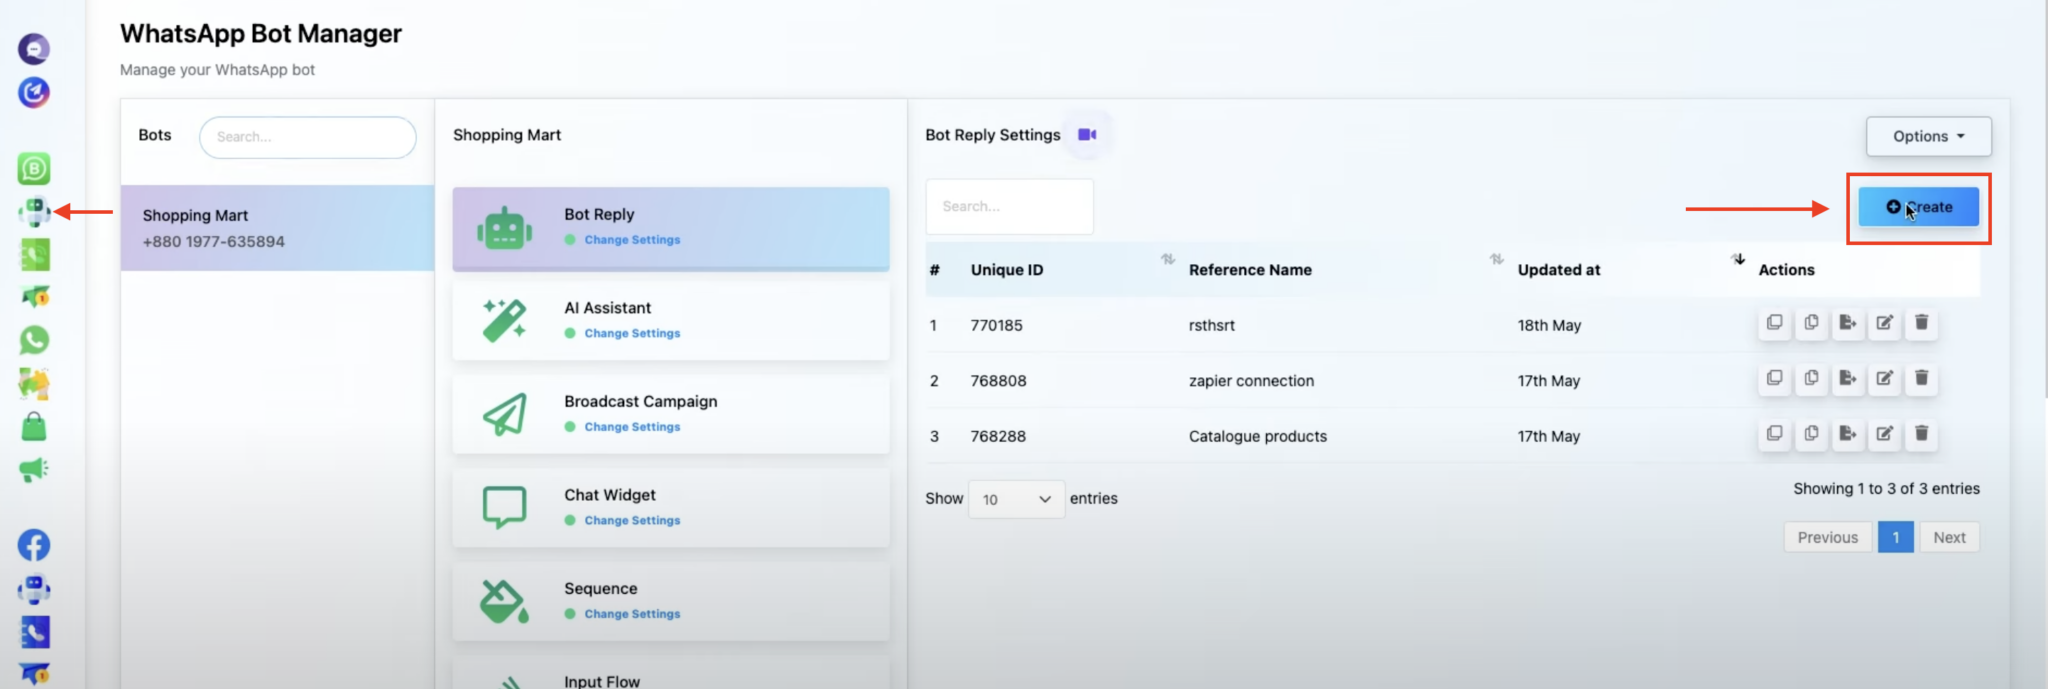This screenshot has height=689, width=2048.
Task: Select page 1 in pagination
Action: tap(1895, 537)
